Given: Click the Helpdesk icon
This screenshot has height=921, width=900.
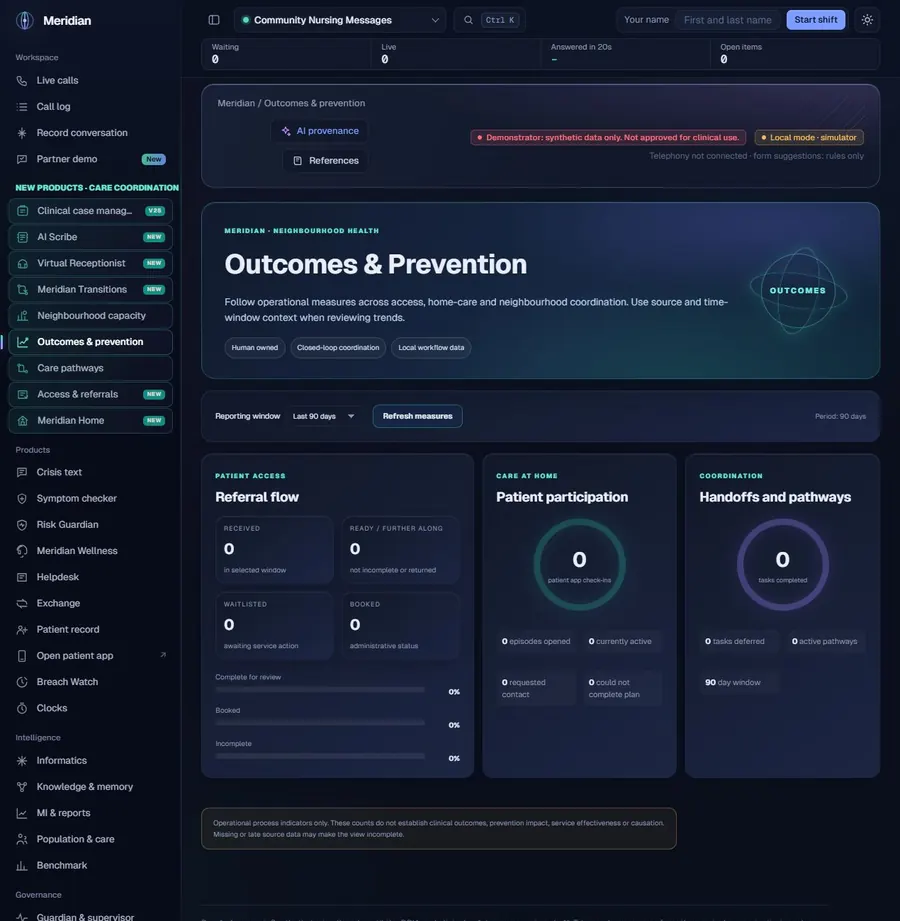Looking at the screenshot, I should [22, 577].
